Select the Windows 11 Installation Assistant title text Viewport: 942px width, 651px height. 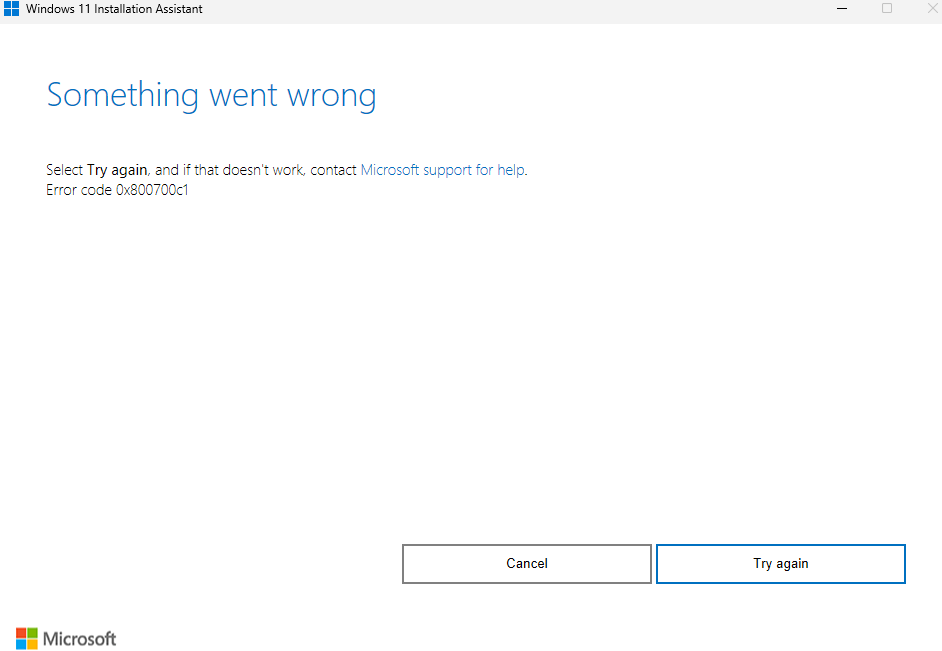pos(113,9)
